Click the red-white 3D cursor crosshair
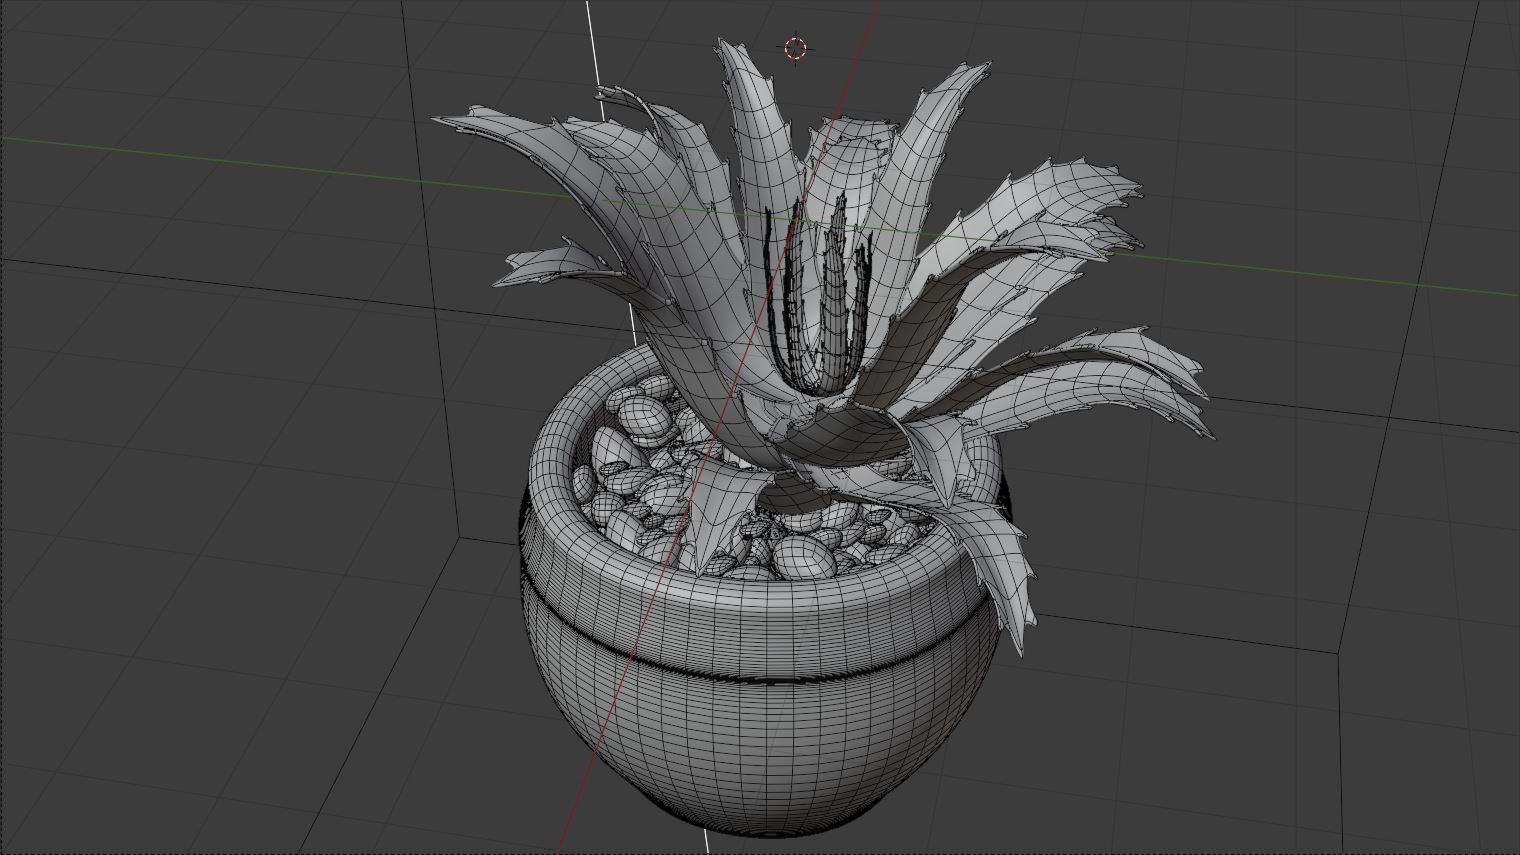 pos(795,48)
